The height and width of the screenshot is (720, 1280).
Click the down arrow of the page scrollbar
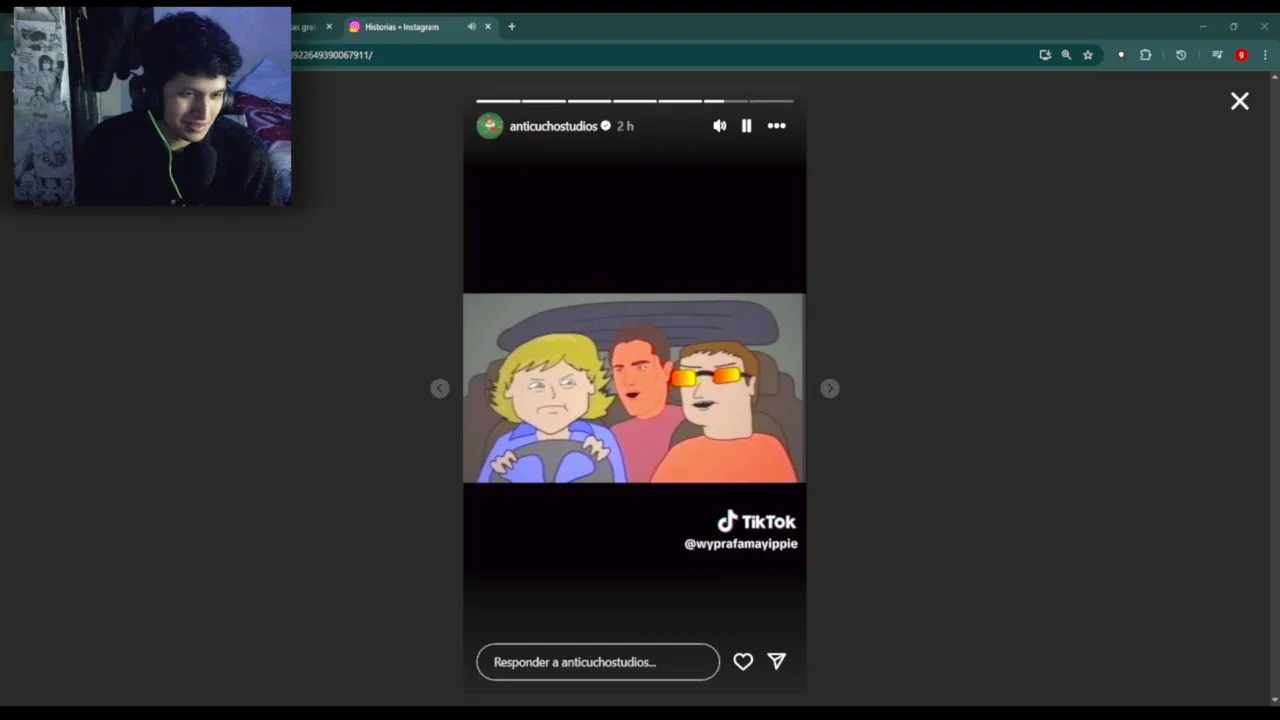(x=1273, y=700)
